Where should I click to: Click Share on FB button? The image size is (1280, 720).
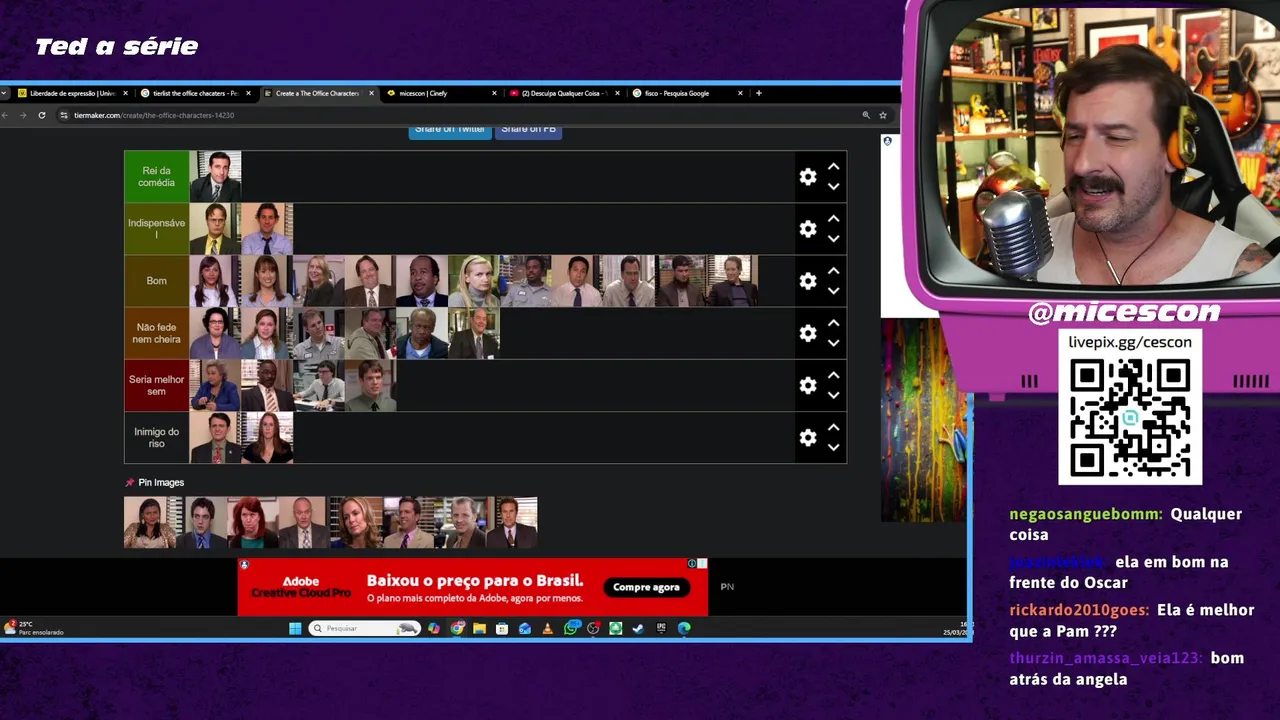tap(528, 130)
